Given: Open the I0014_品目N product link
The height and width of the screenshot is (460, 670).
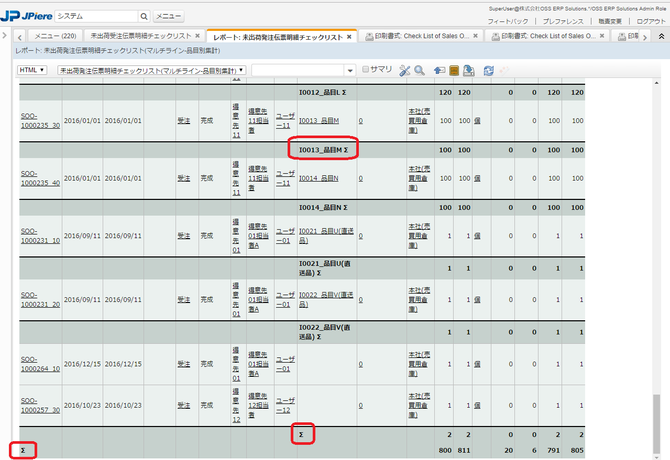Looking at the screenshot, I should click(x=318, y=179).
